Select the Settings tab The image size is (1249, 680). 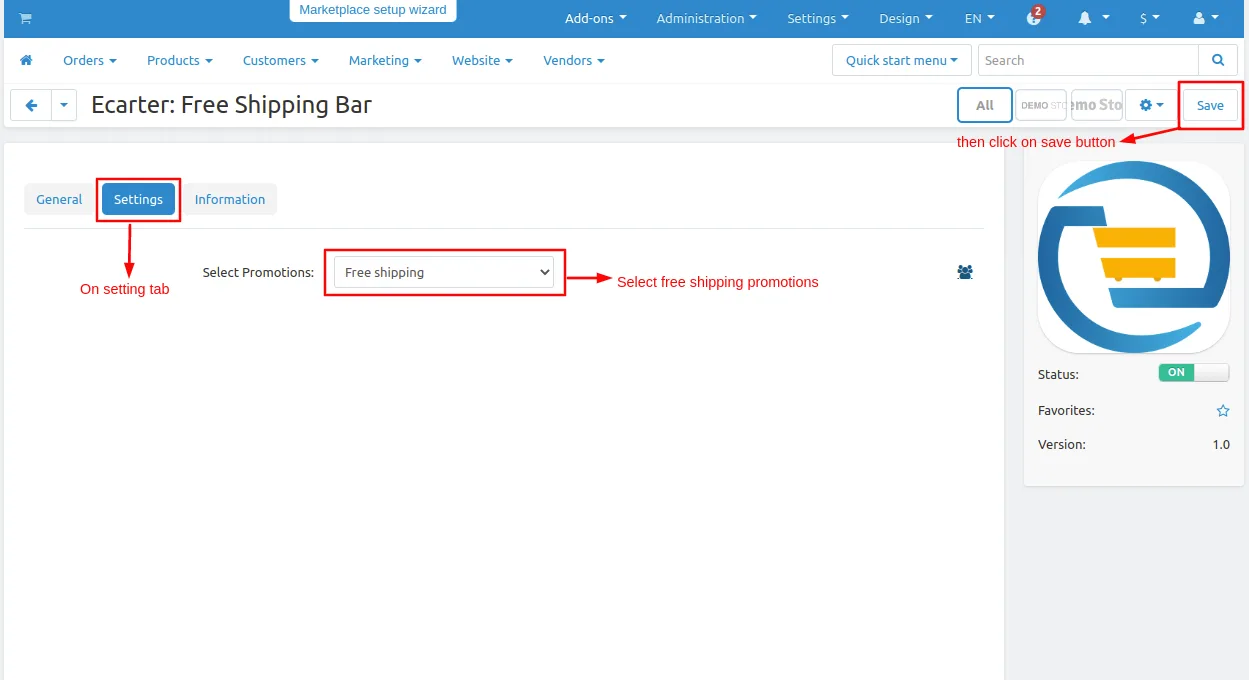pyautogui.click(x=138, y=199)
